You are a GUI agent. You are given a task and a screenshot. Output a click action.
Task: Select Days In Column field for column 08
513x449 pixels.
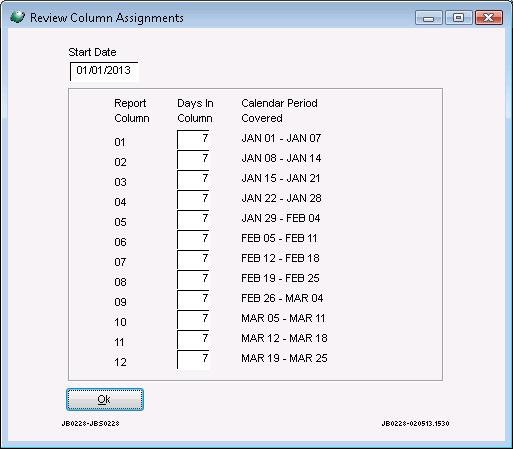(193, 279)
